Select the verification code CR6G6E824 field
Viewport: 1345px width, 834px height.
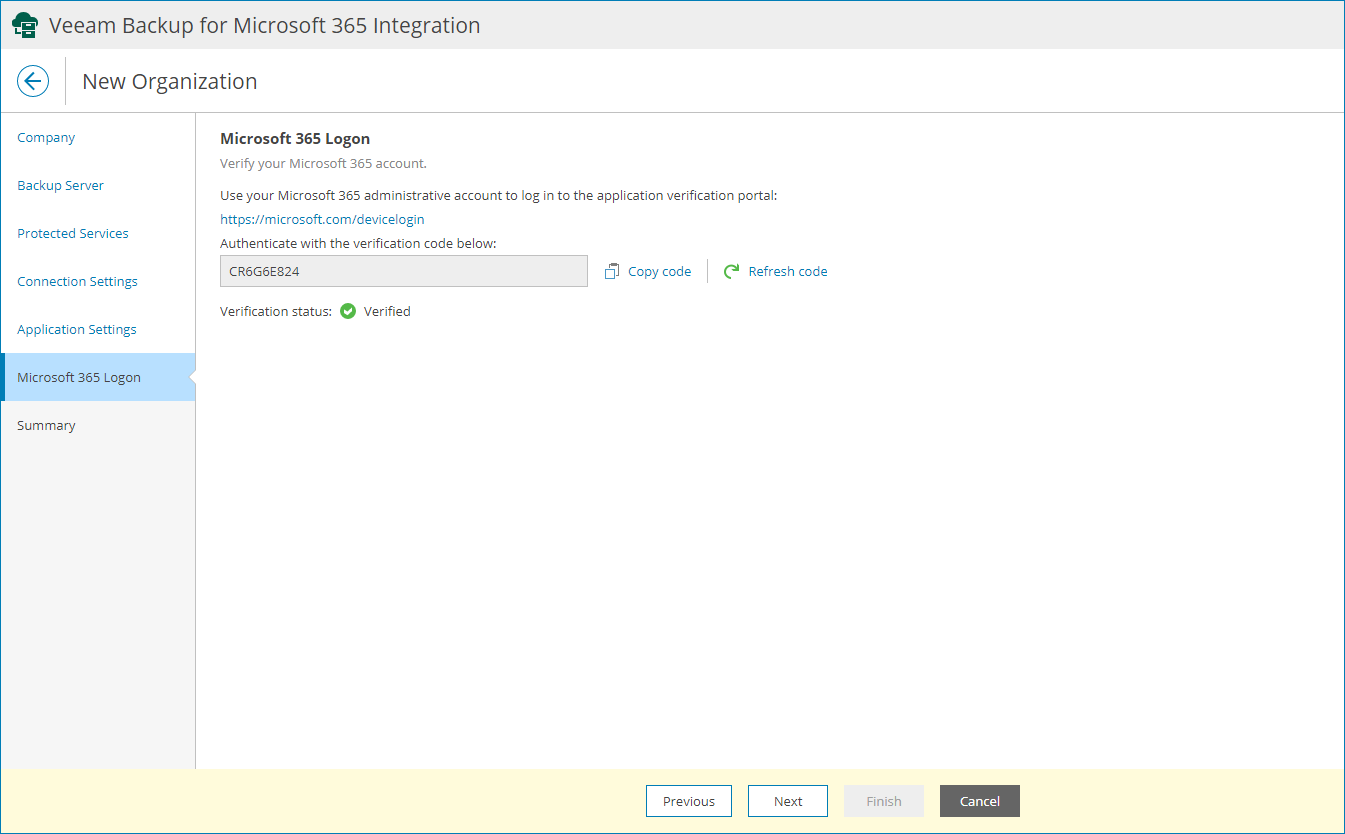tap(403, 270)
